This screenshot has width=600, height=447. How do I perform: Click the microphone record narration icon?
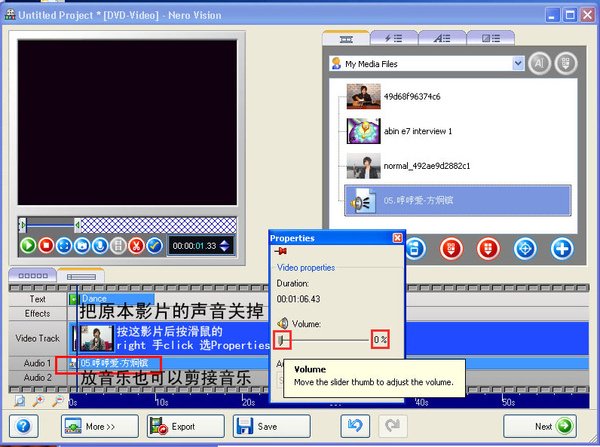click(x=100, y=245)
